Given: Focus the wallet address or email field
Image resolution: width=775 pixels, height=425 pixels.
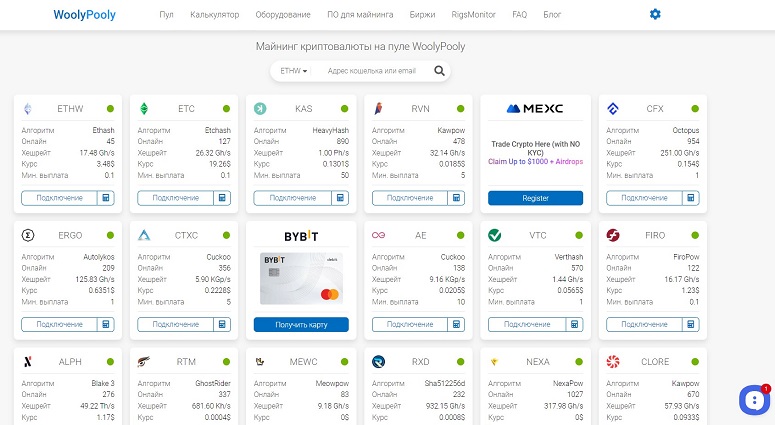Looking at the screenshot, I should 372,71.
